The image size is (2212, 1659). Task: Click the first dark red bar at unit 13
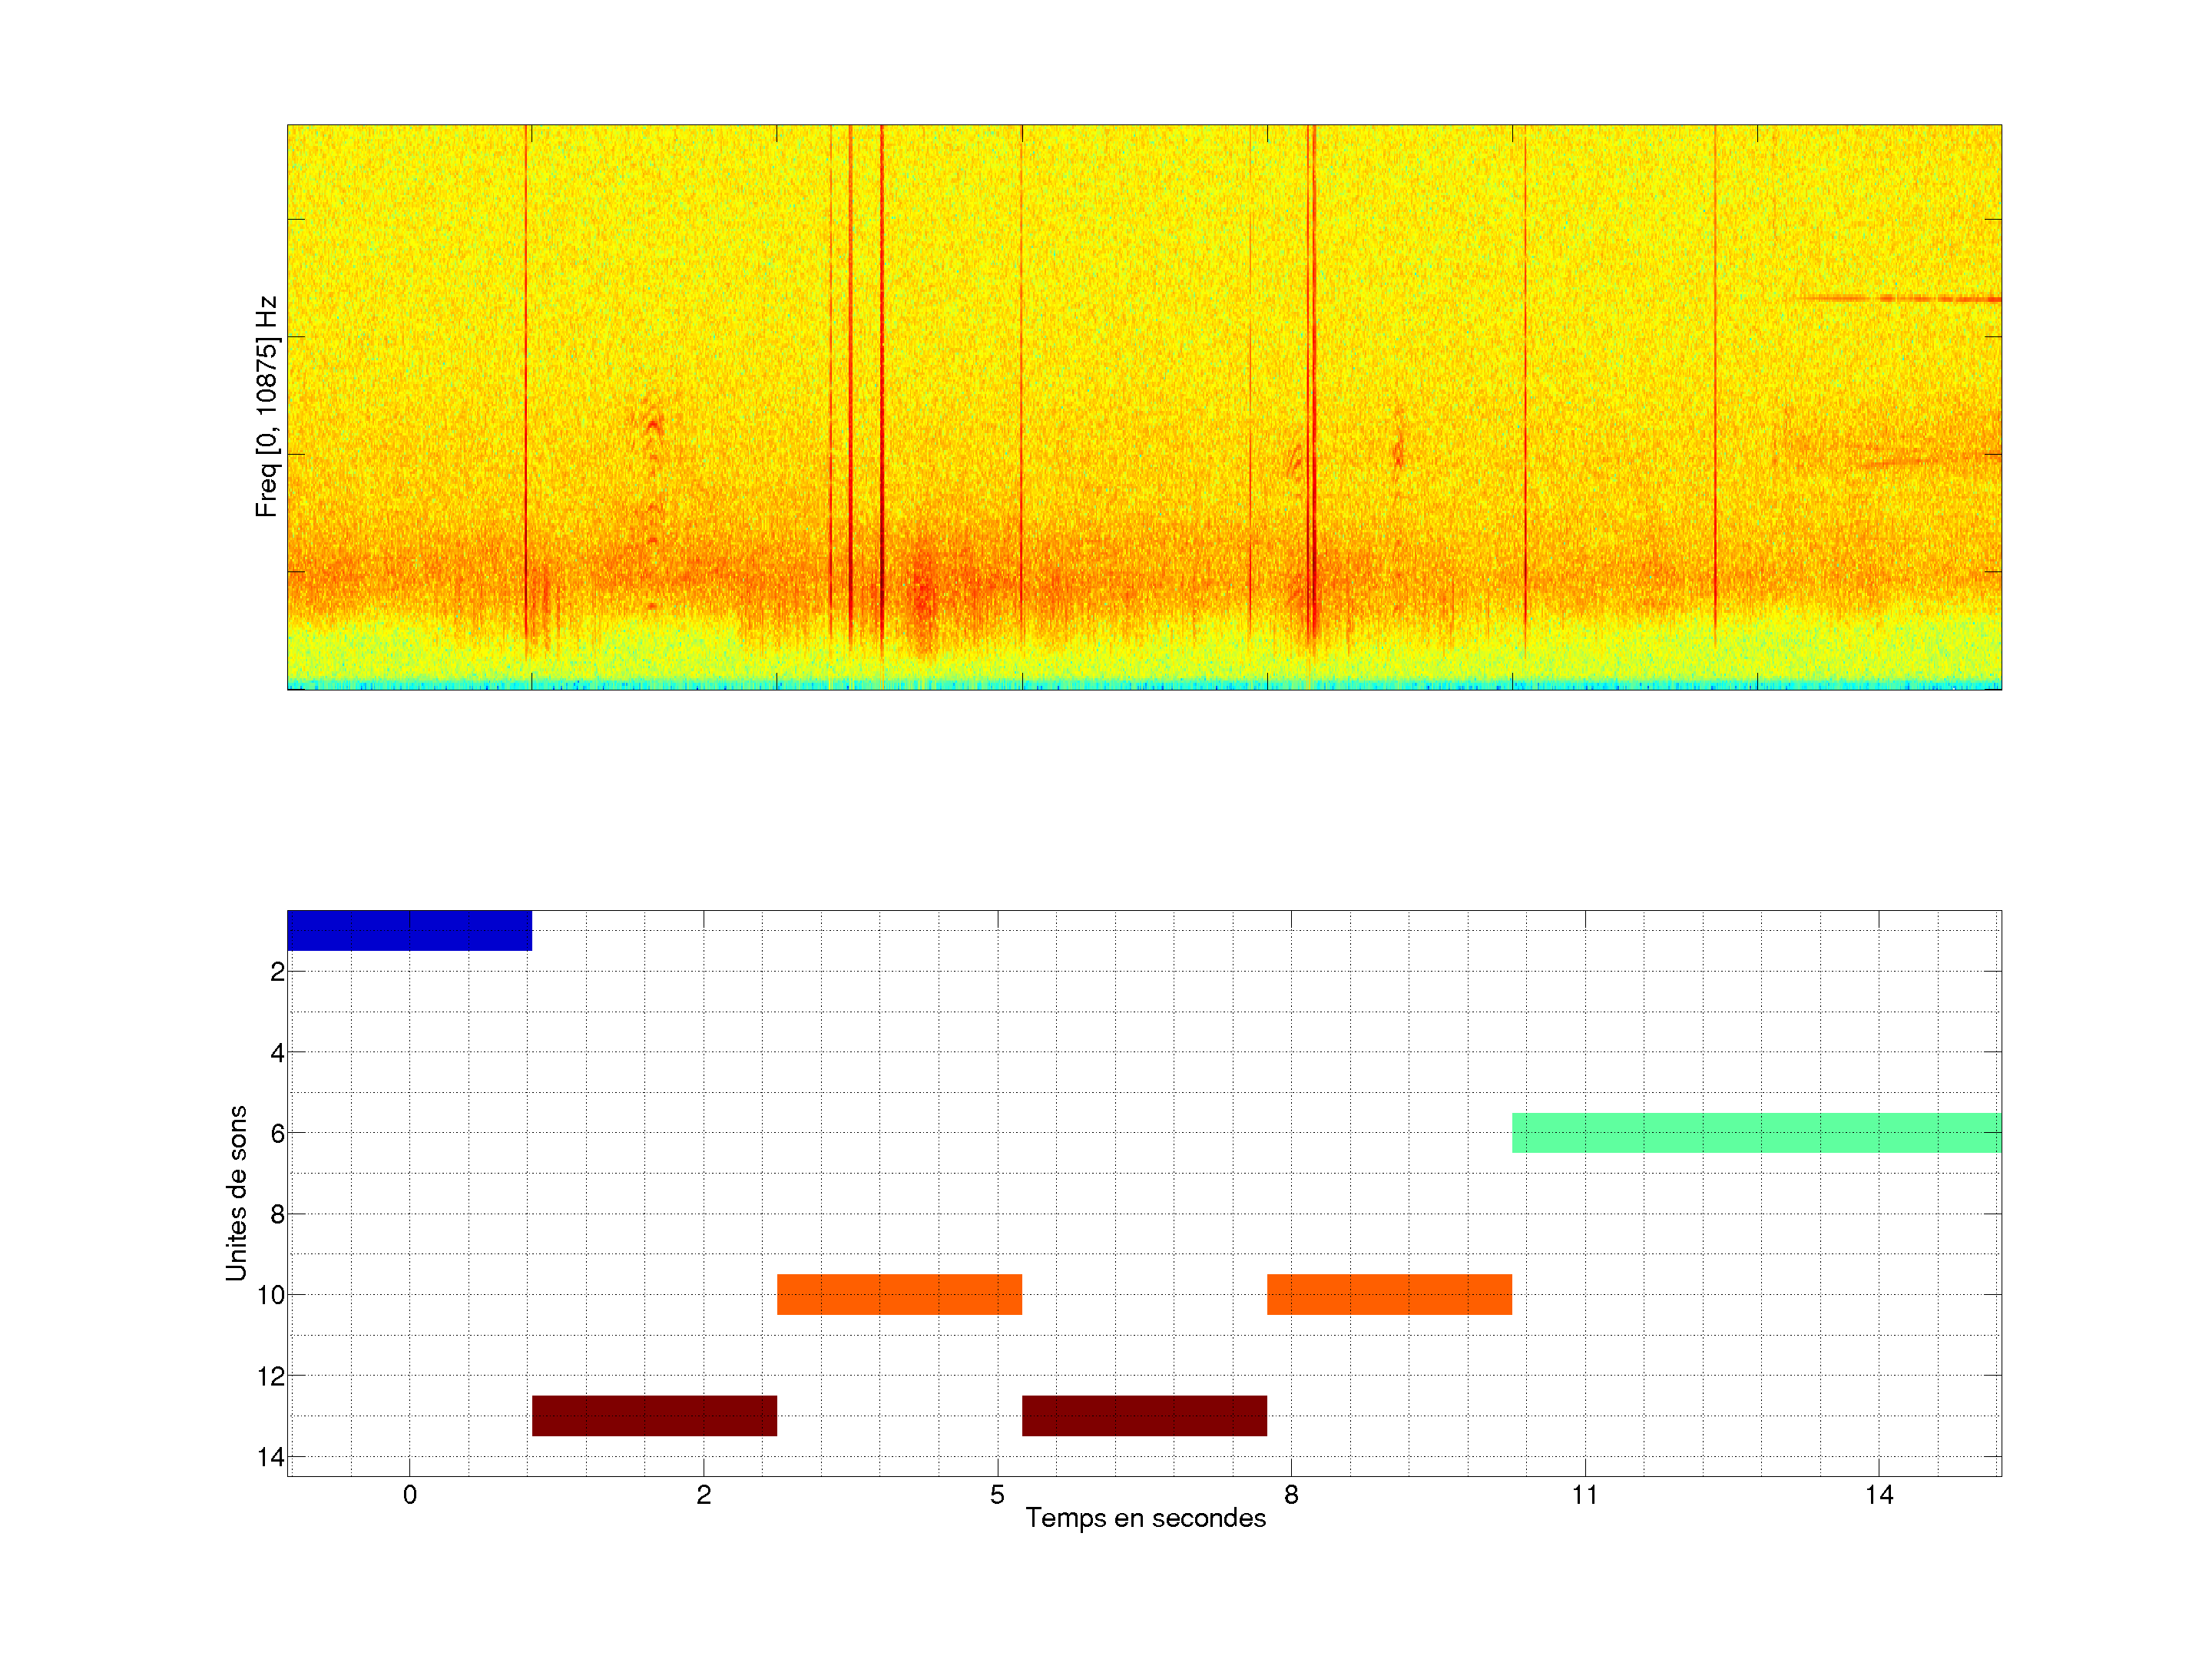click(x=654, y=1415)
